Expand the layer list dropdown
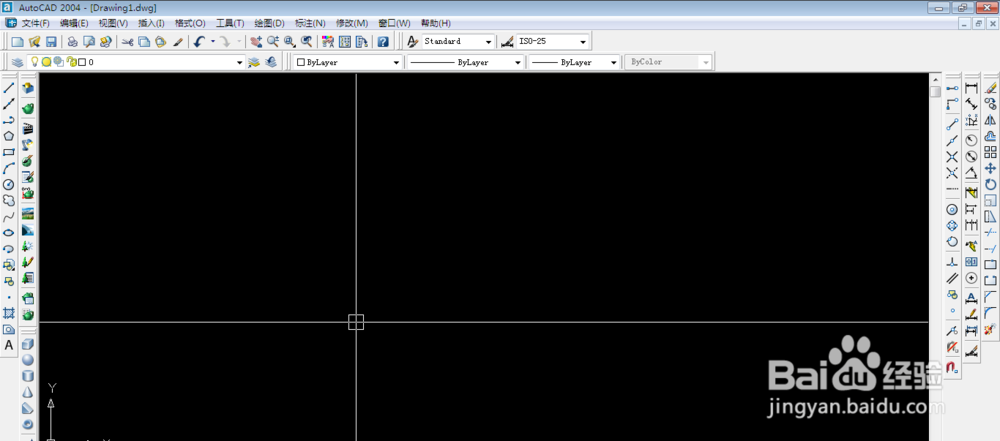This screenshot has height=441, width=1000. point(240,63)
